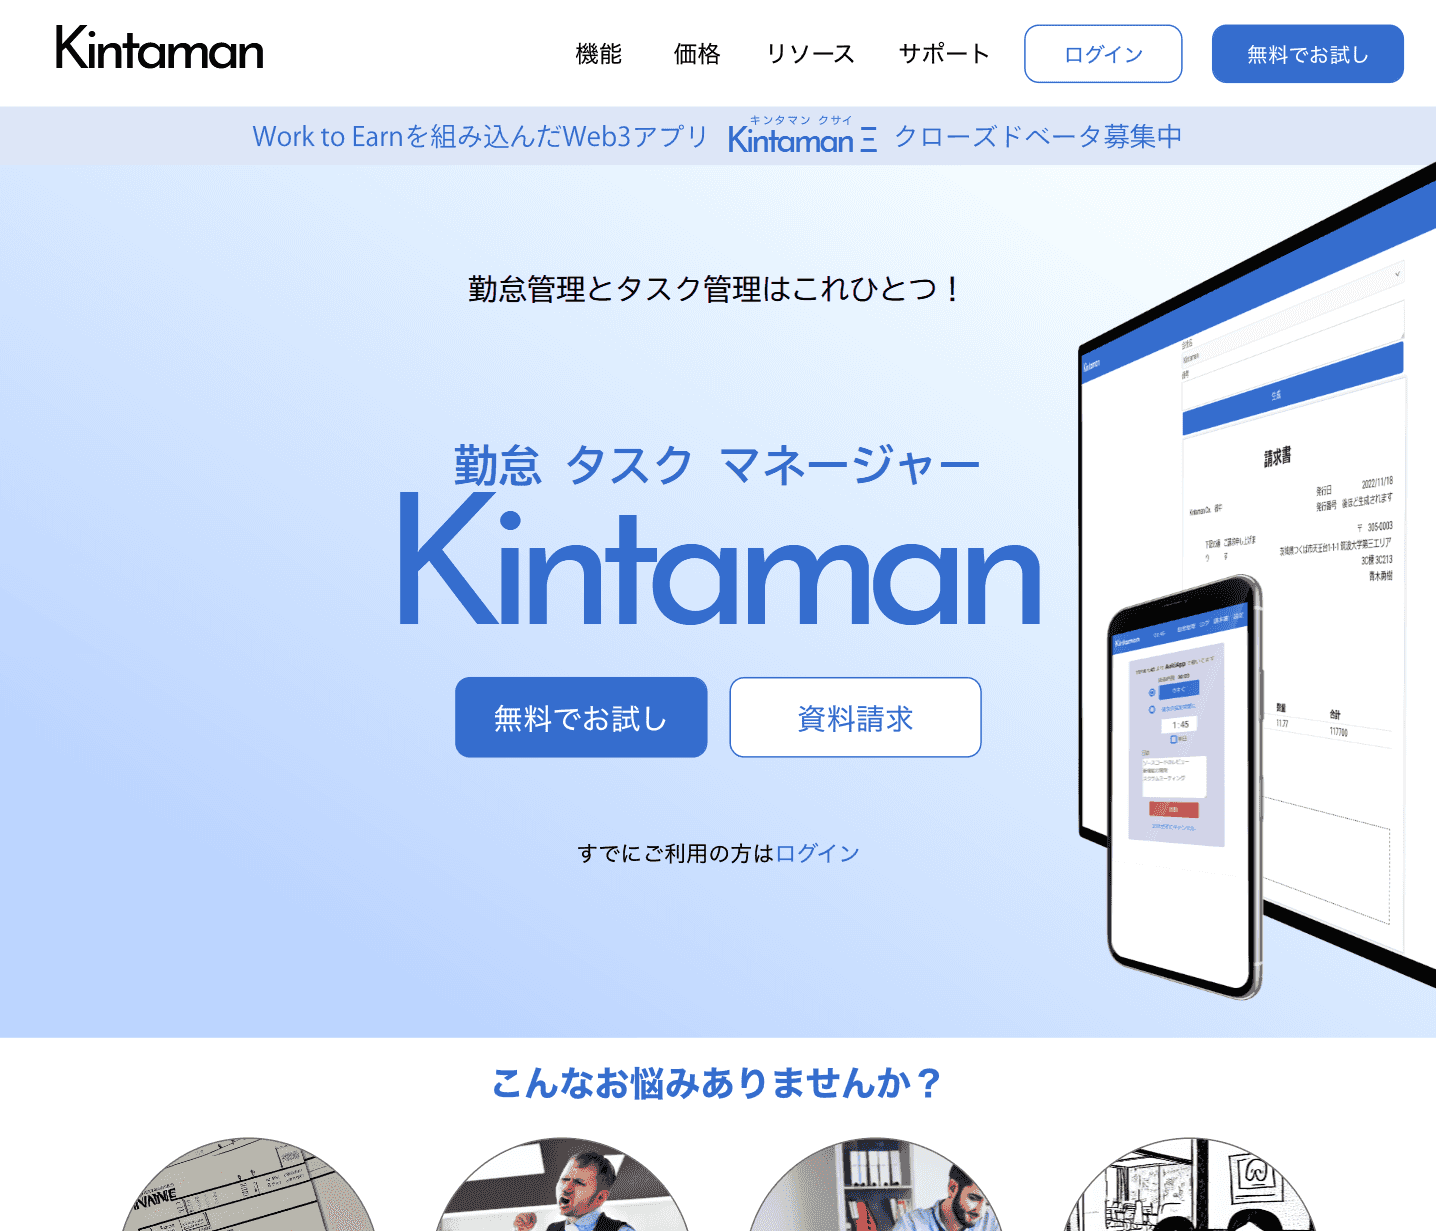This screenshot has height=1231, width=1436.
Task: Open the Work to Earn Web3 banner text
Action: [x=480, y=136]
